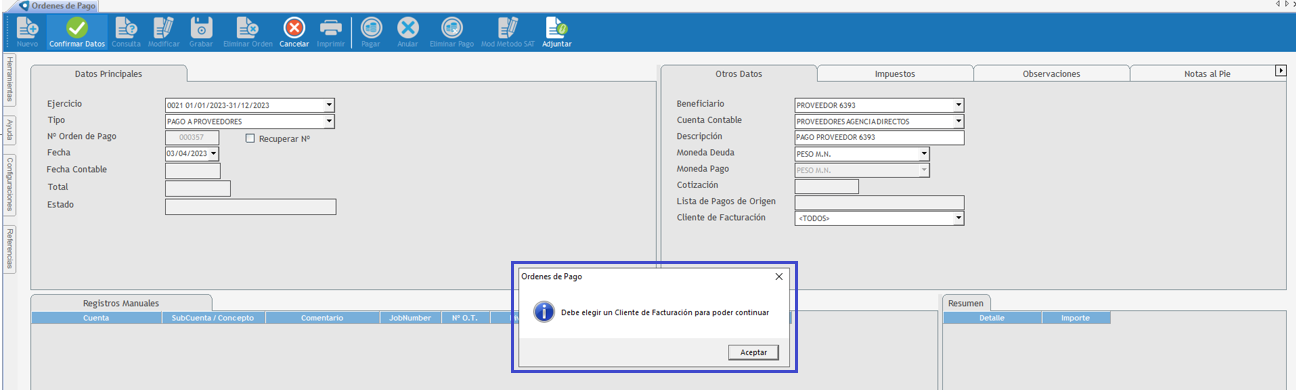
Task: Click the Fecha Contable field
Action: coord(192,171)
